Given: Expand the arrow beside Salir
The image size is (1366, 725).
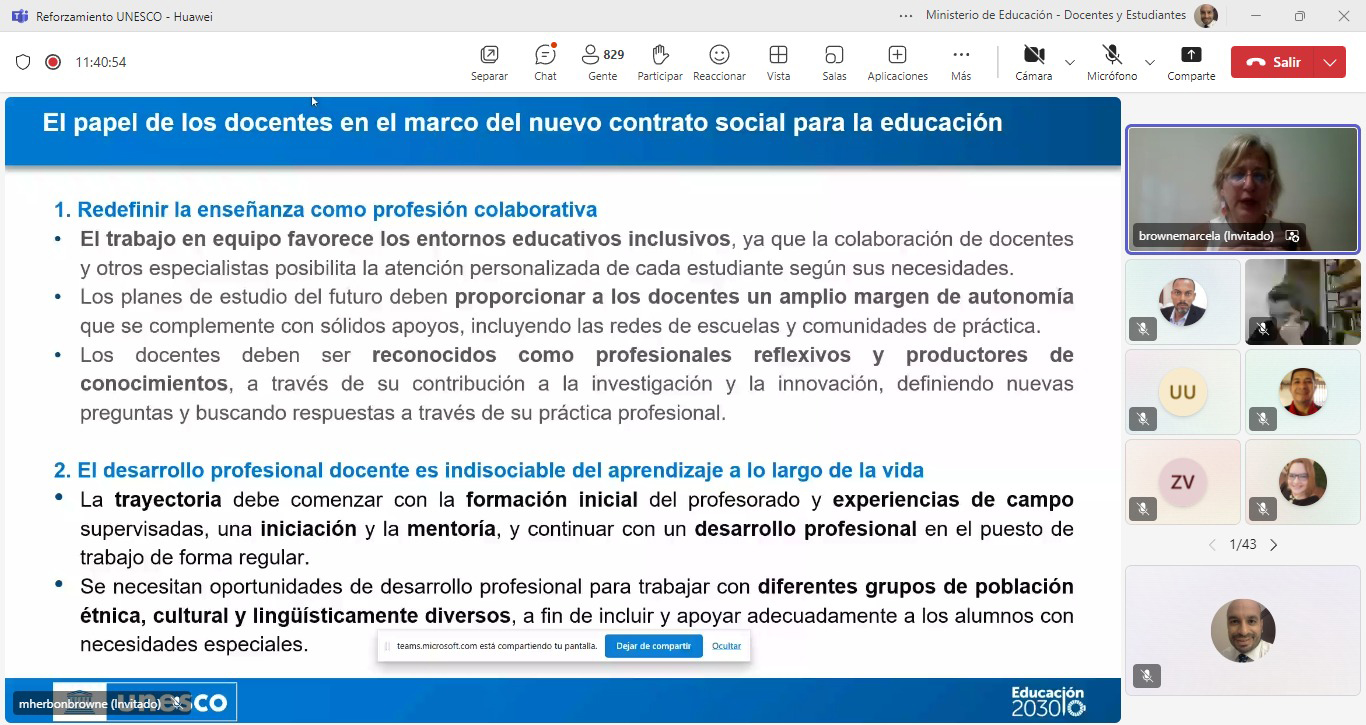Looking at the screenshot, I should click(x=1330, y=62).
